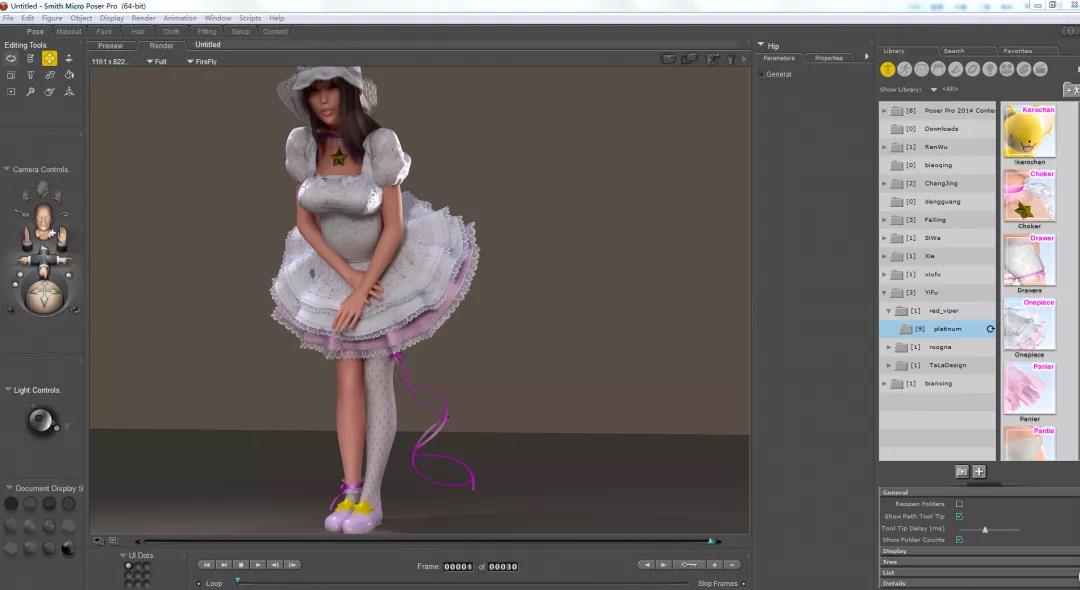Open the Hands library category

coord(955,69)
